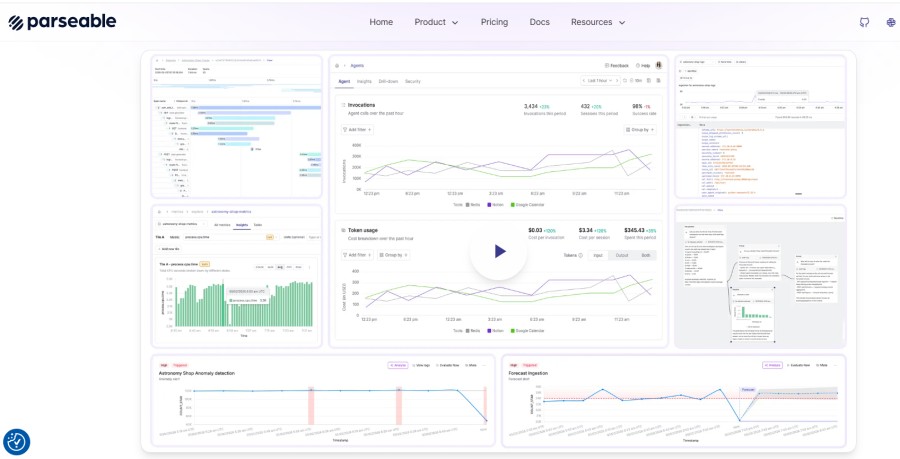Click the Help button in Agents panel
The height and width of the screenshot is (459, 900).
[x=642, y=65]
